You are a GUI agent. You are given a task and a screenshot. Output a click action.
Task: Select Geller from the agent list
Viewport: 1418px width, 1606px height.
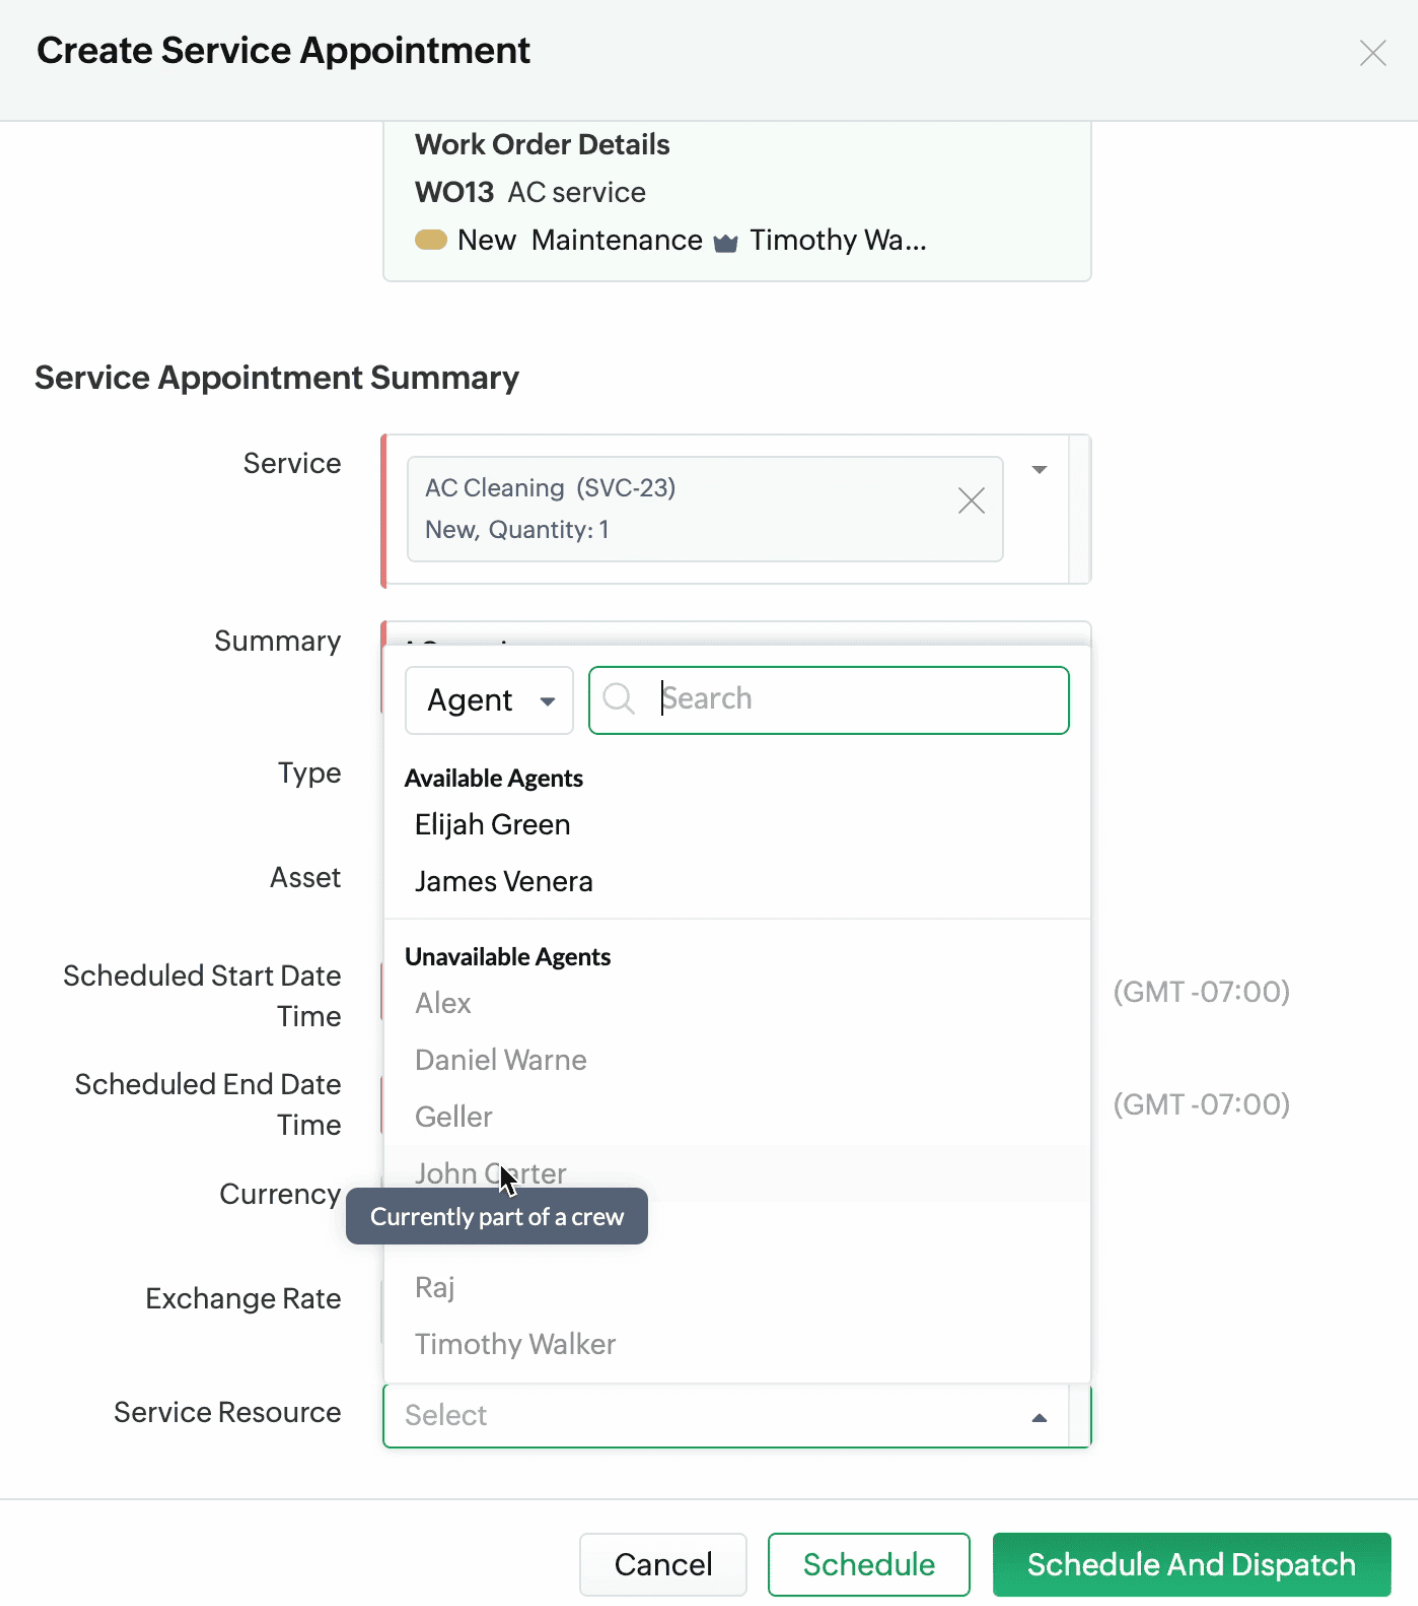[x=453, y=1117]
